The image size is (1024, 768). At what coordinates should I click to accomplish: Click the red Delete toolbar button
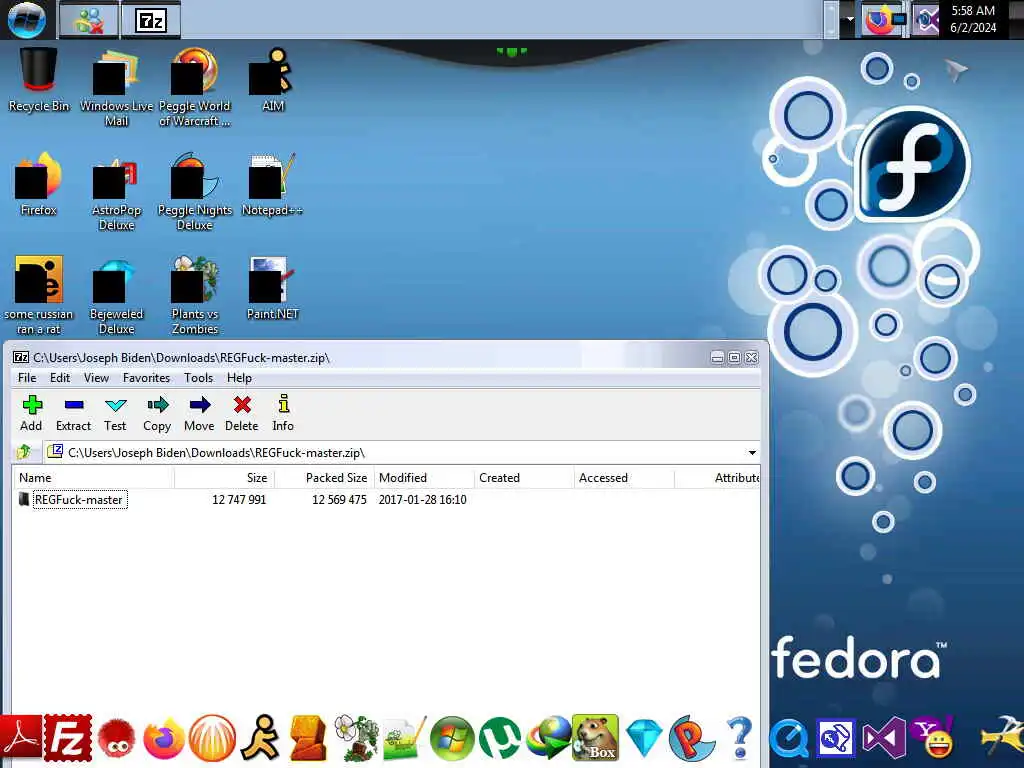pos(242,413)
